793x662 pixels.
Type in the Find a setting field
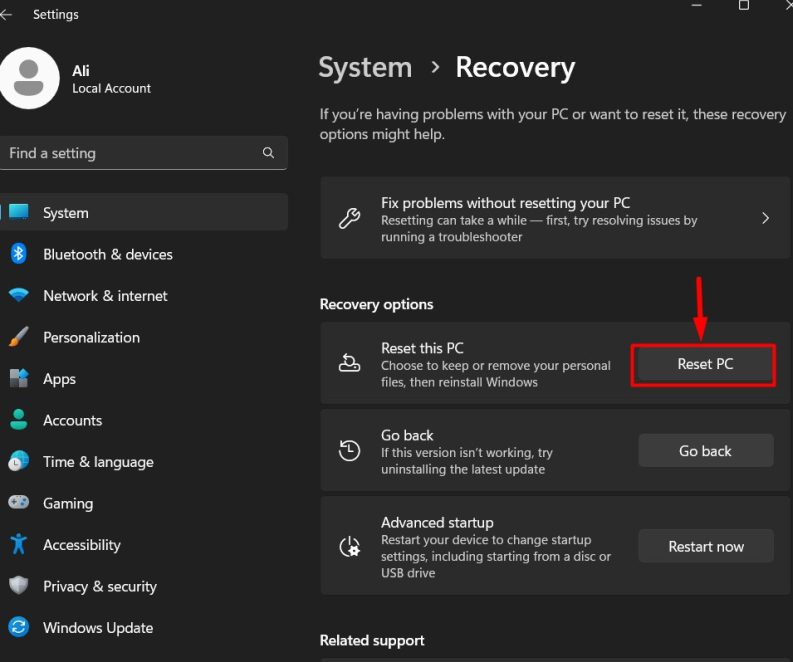[130, 153]
